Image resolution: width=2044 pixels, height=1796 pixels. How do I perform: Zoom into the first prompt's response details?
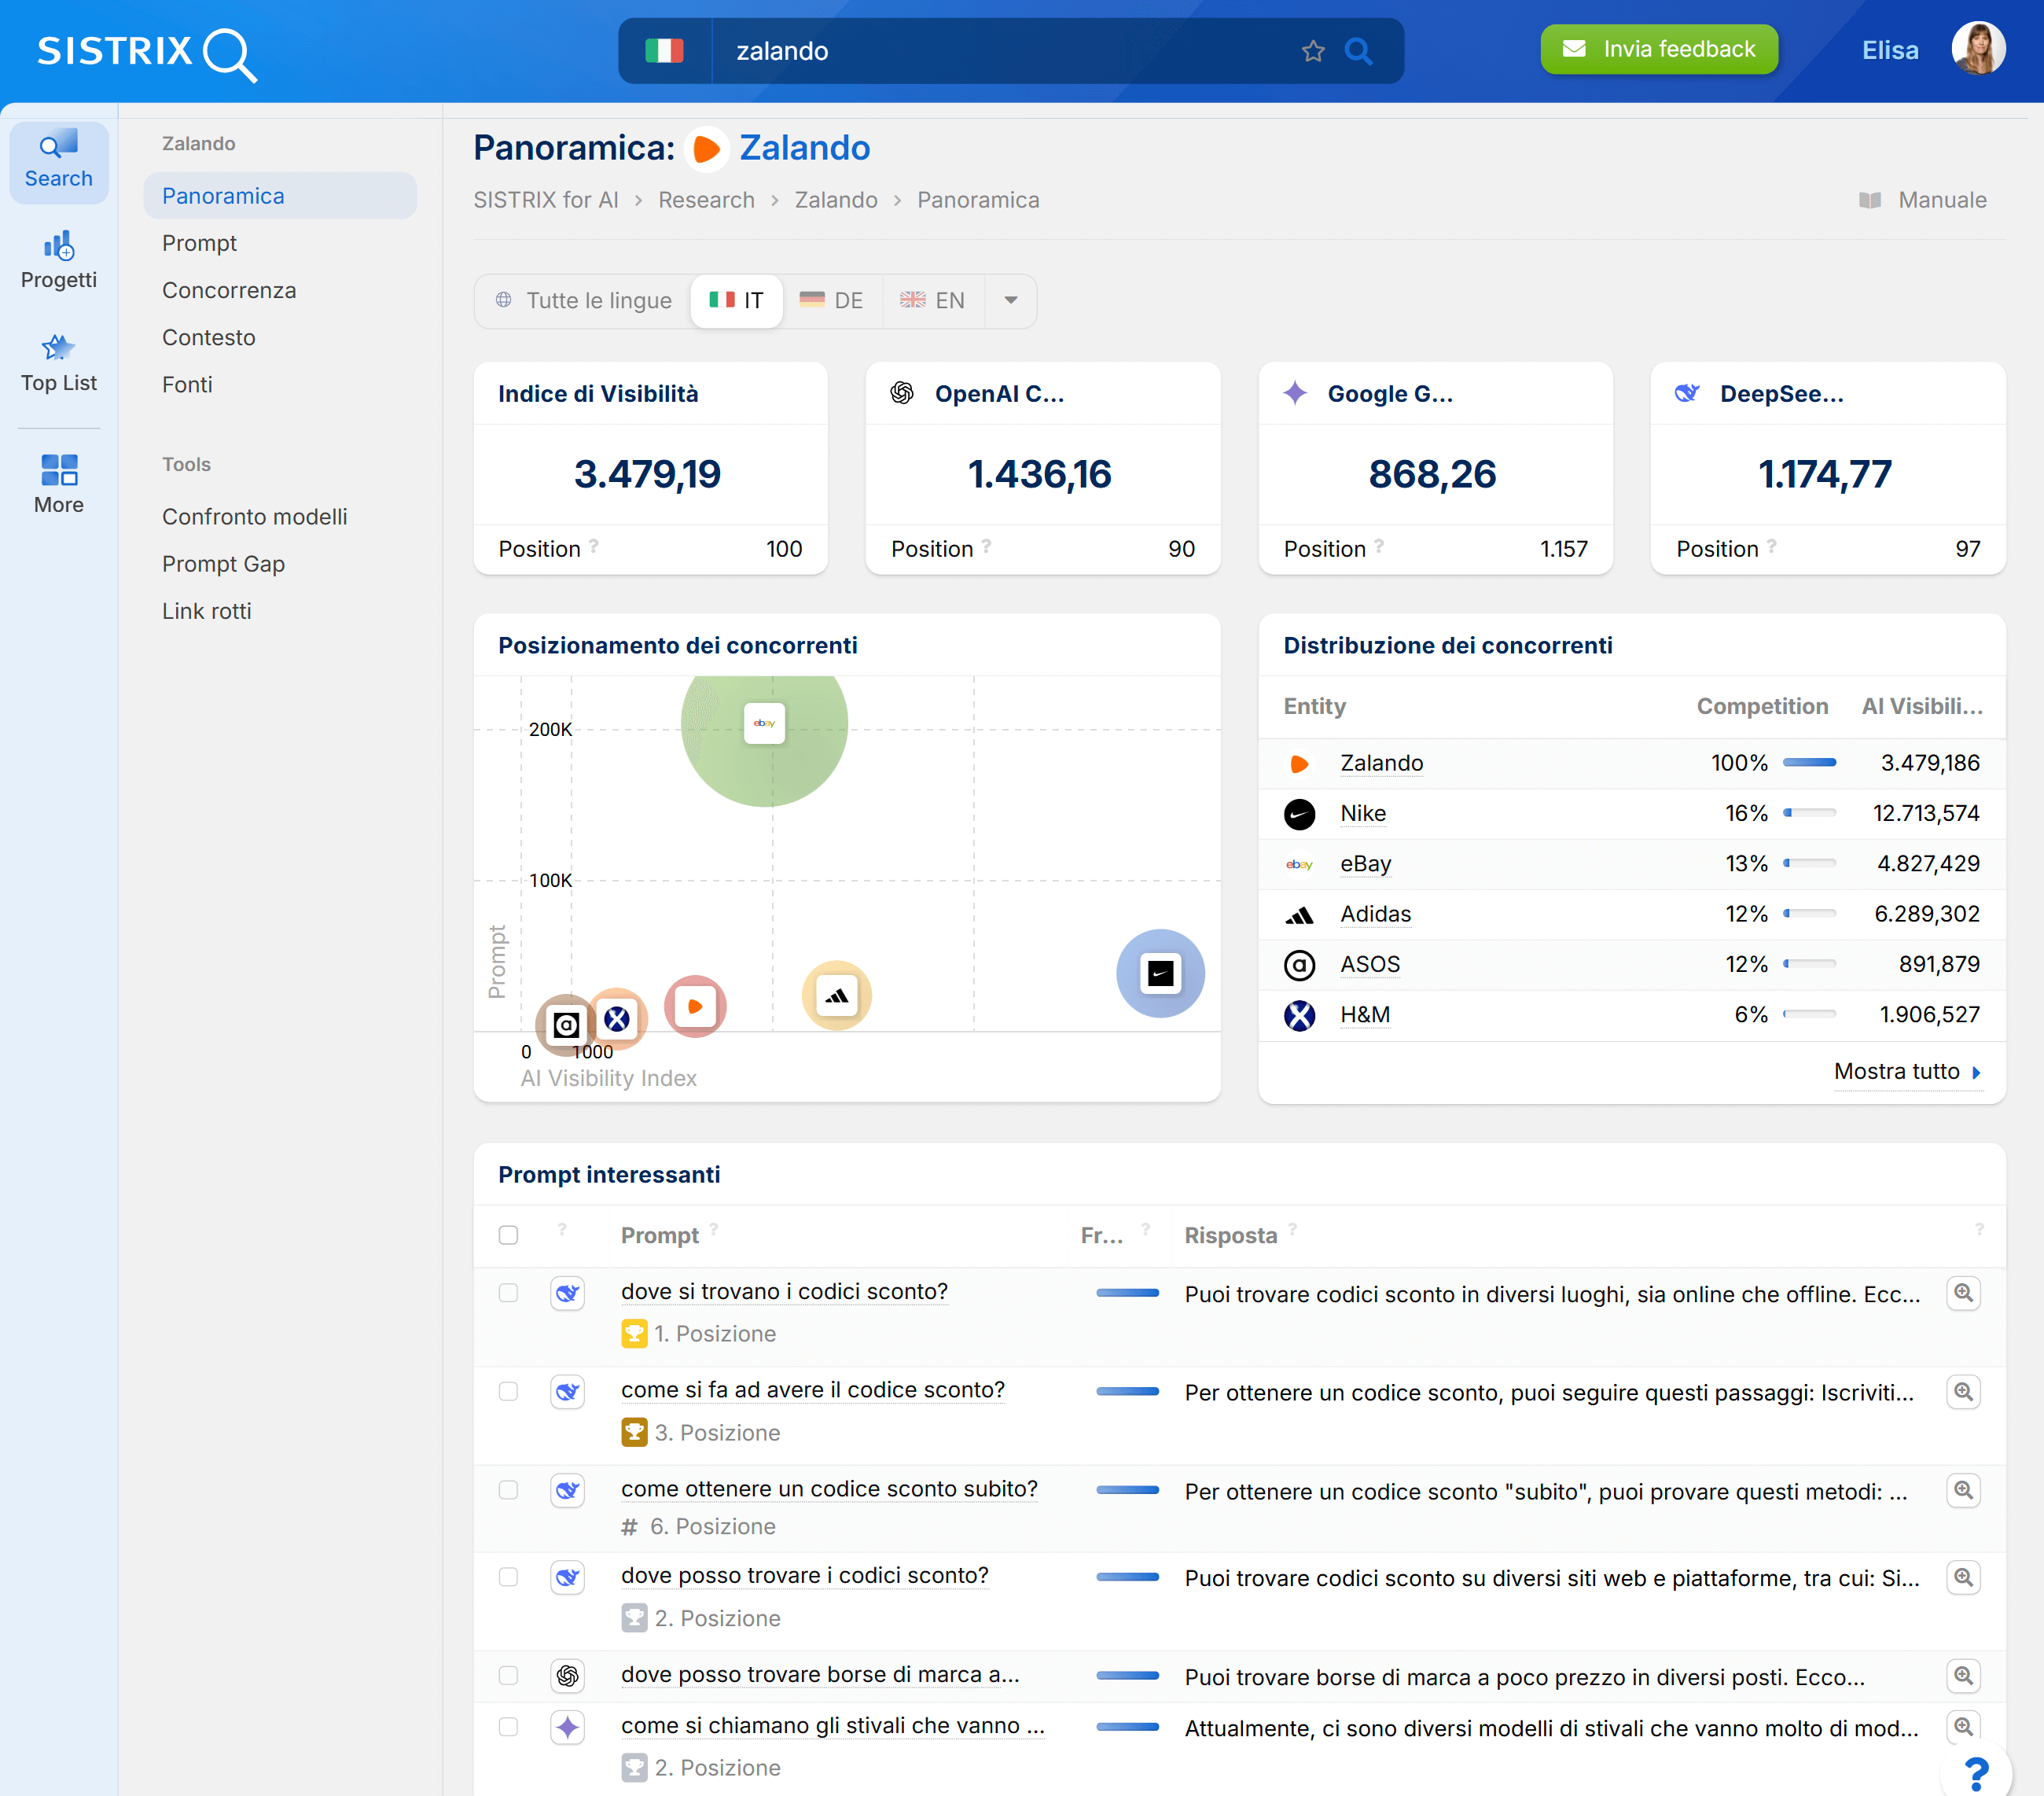[x=1964, y=1293]
